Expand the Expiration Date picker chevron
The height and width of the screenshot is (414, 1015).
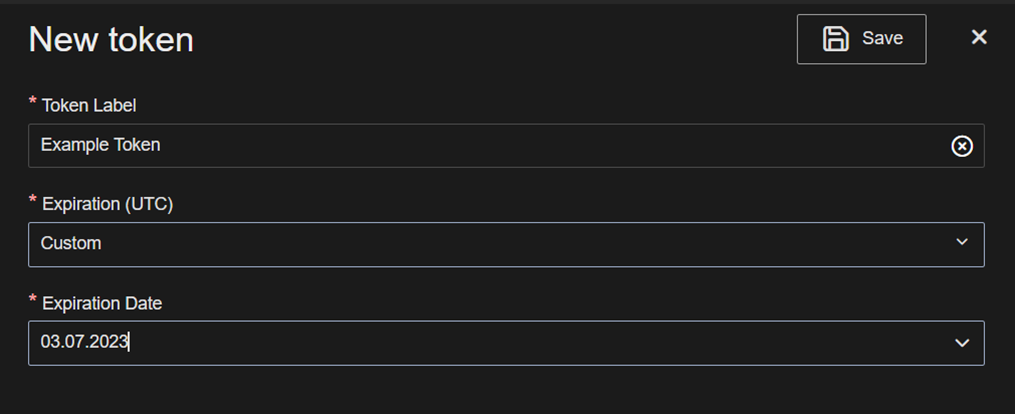click(x=962, y=343)
